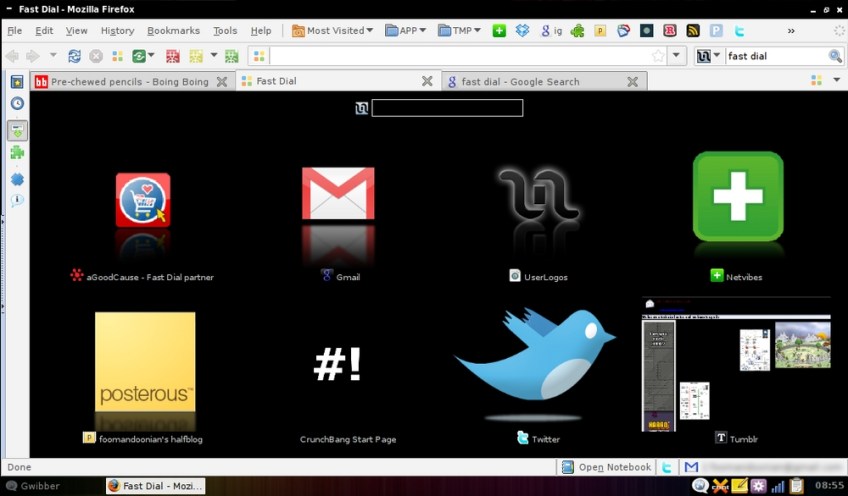Click the page info sidebar icon
Screen dimensions: 848x496
(x=17, y=200)
